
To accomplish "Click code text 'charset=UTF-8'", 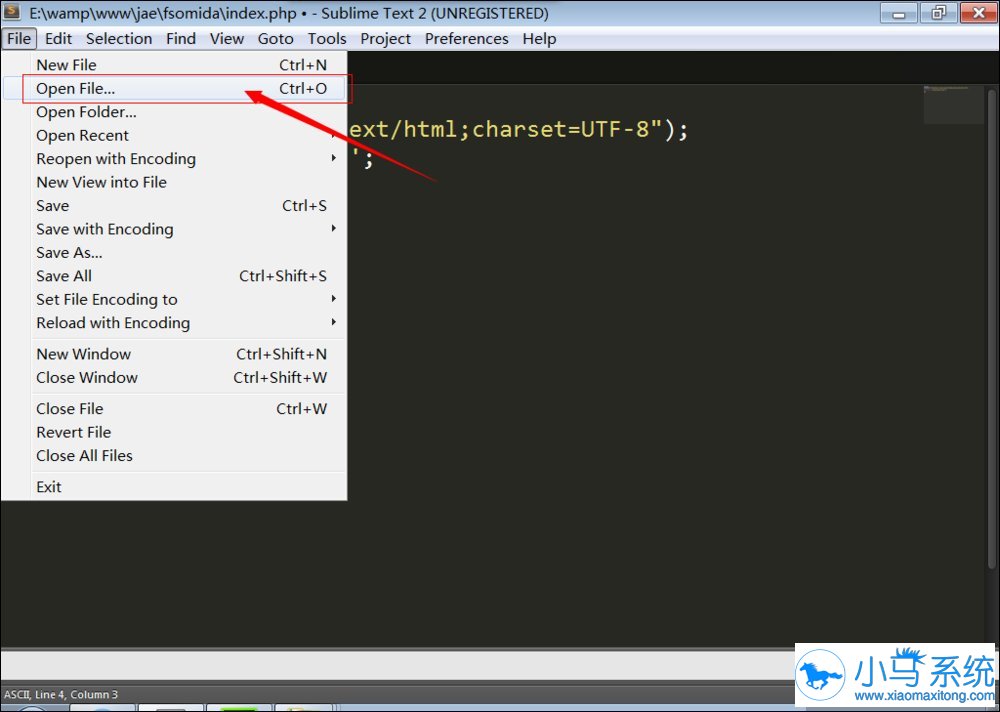I will click(x=561, y=130).
